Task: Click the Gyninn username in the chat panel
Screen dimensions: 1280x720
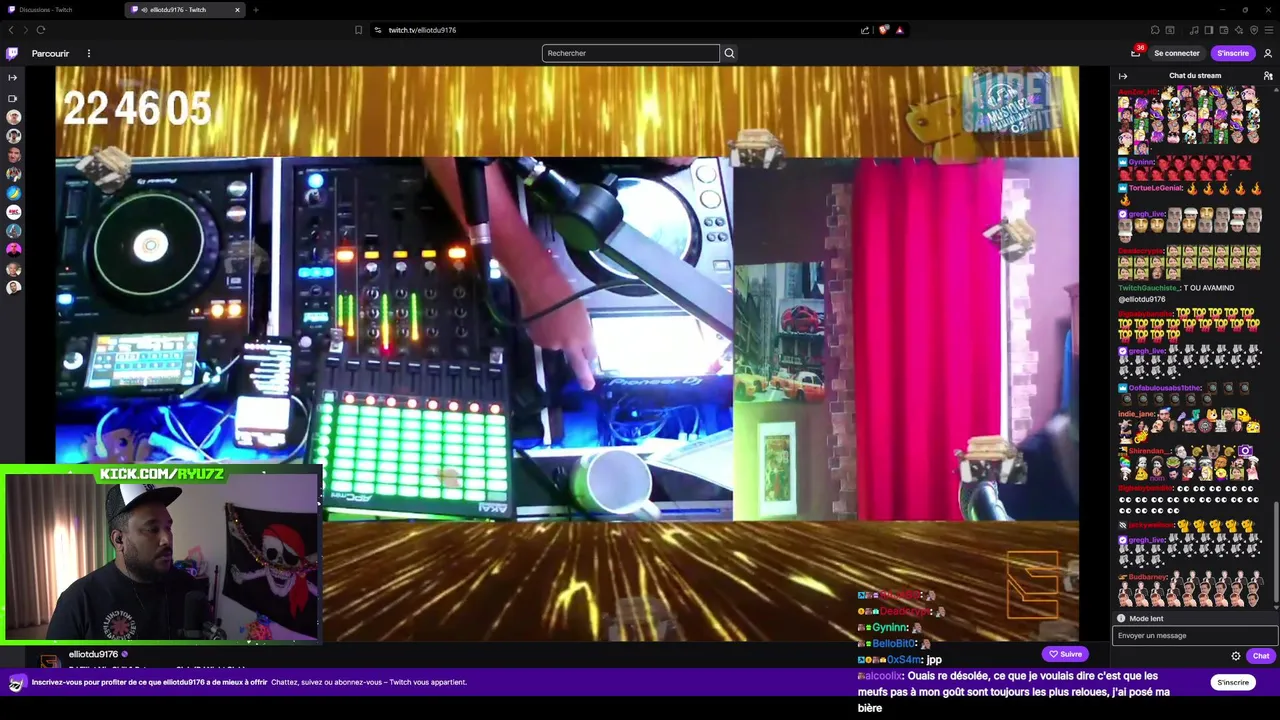Action: [1141, 162]
